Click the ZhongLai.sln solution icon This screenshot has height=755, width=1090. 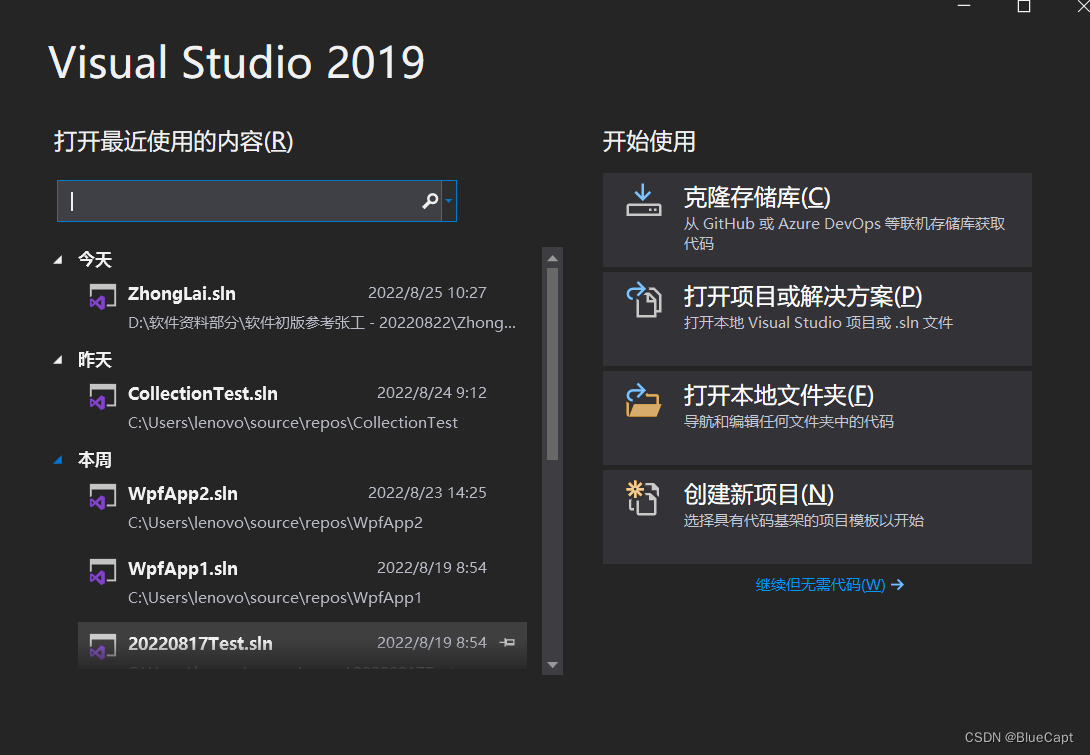[x=102, y=296]
